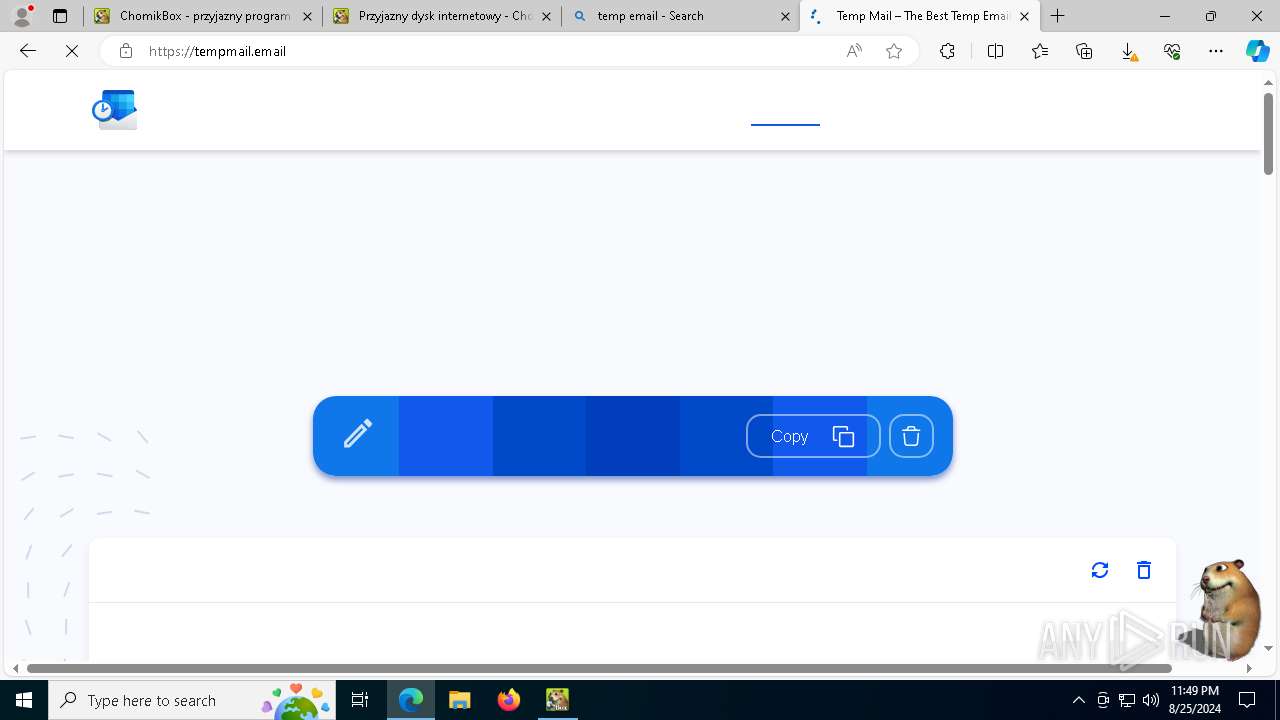
Task: Open volume control in system tray
Action: 1150,700
